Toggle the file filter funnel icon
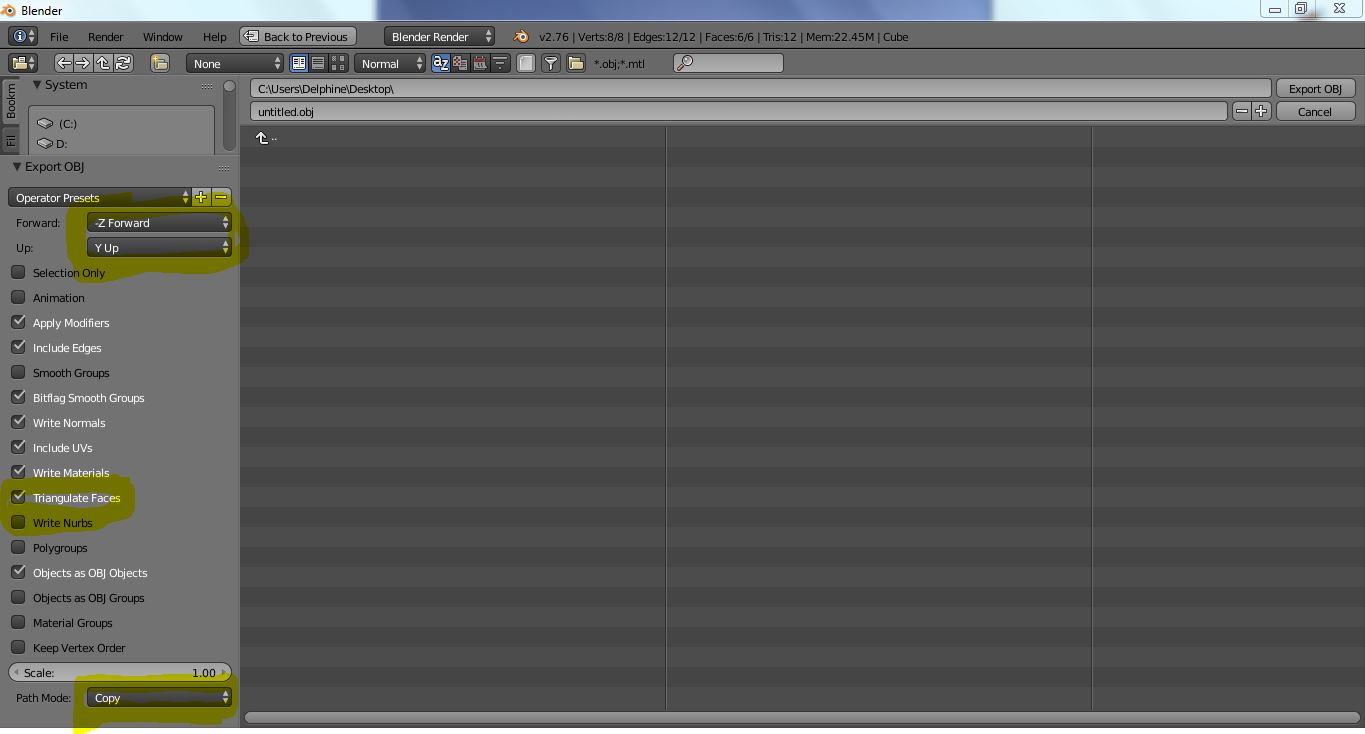Image resolution: width=1365 pixels, height=734 pixels. (550, 63)
